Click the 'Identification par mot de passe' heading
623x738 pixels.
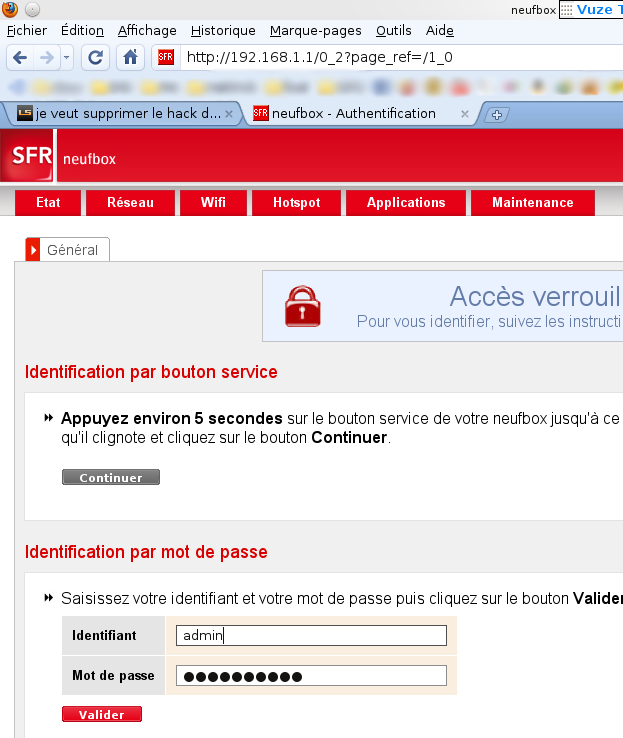coord(146,552)
